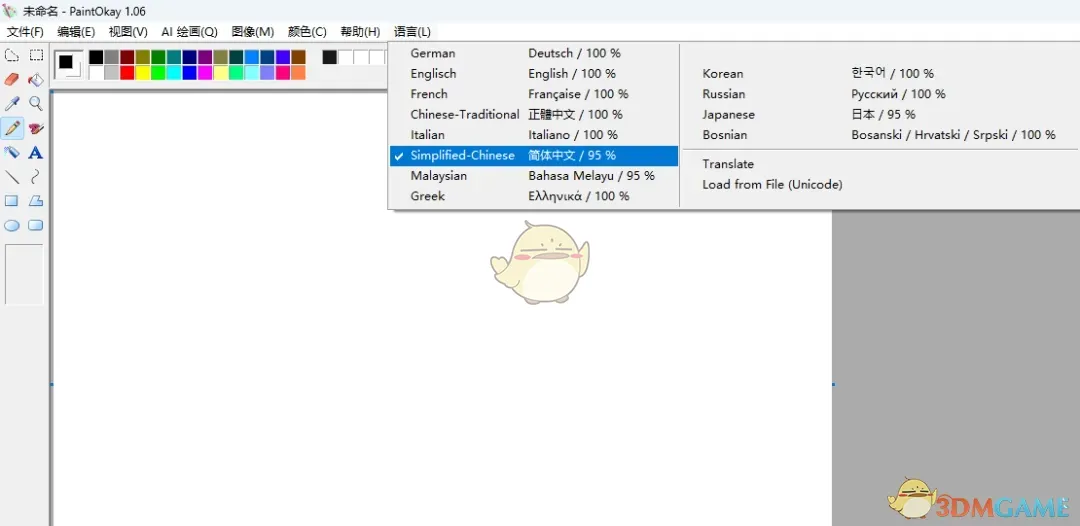Open the 帮助(H) menu
Image resolution: width=1080 pixels, height=526 pixels.
pos(360,32)
